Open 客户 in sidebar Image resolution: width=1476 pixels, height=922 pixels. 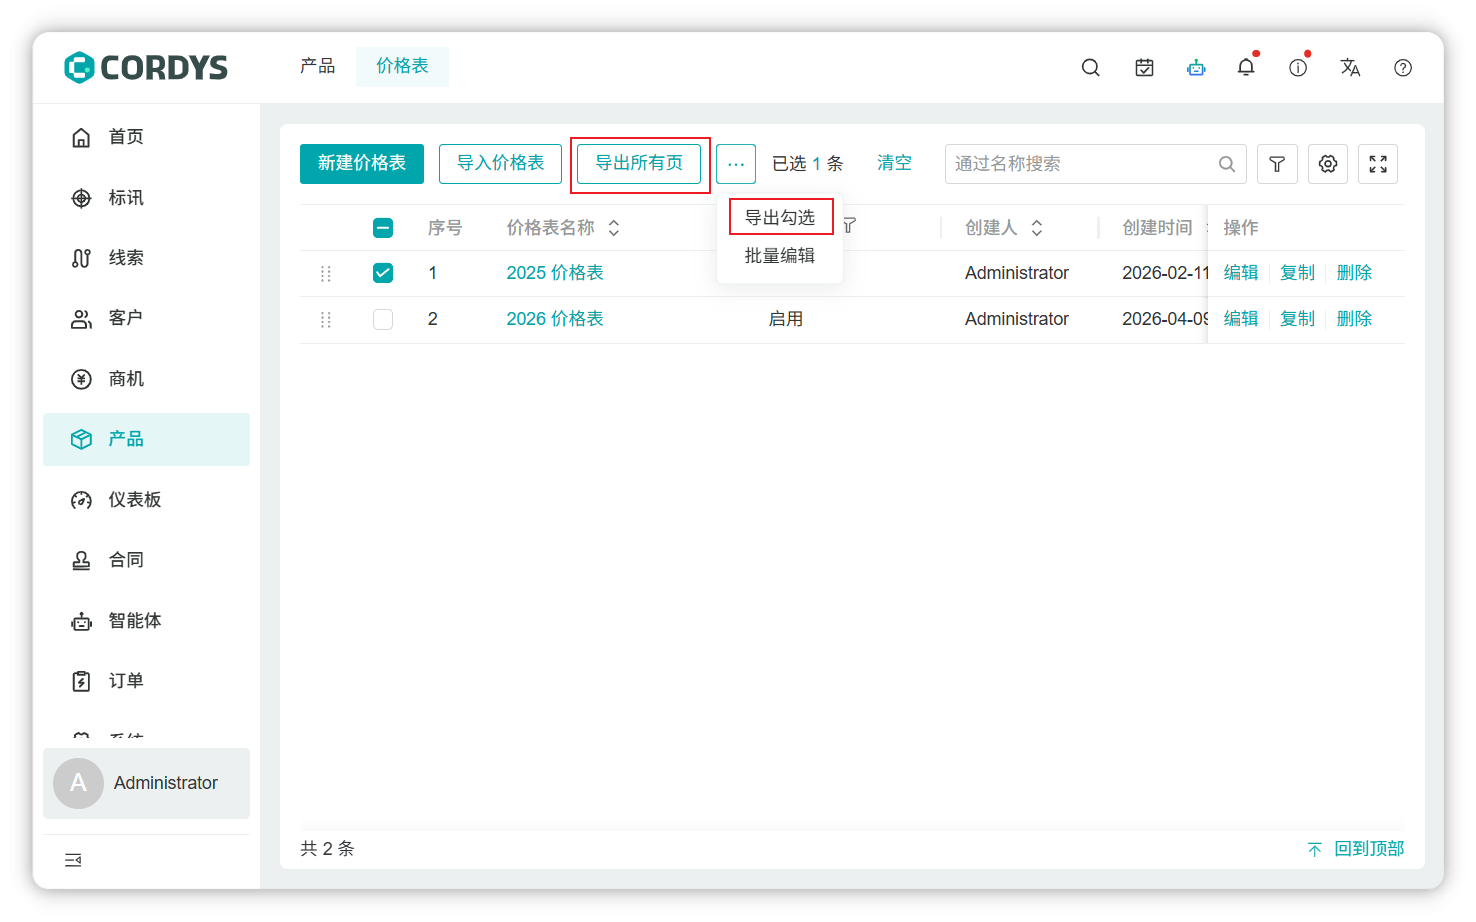[x=146, y=318]
